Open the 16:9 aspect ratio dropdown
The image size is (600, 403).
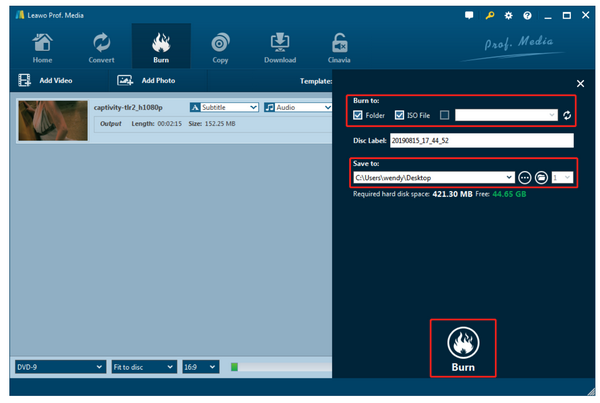(201, 367)
